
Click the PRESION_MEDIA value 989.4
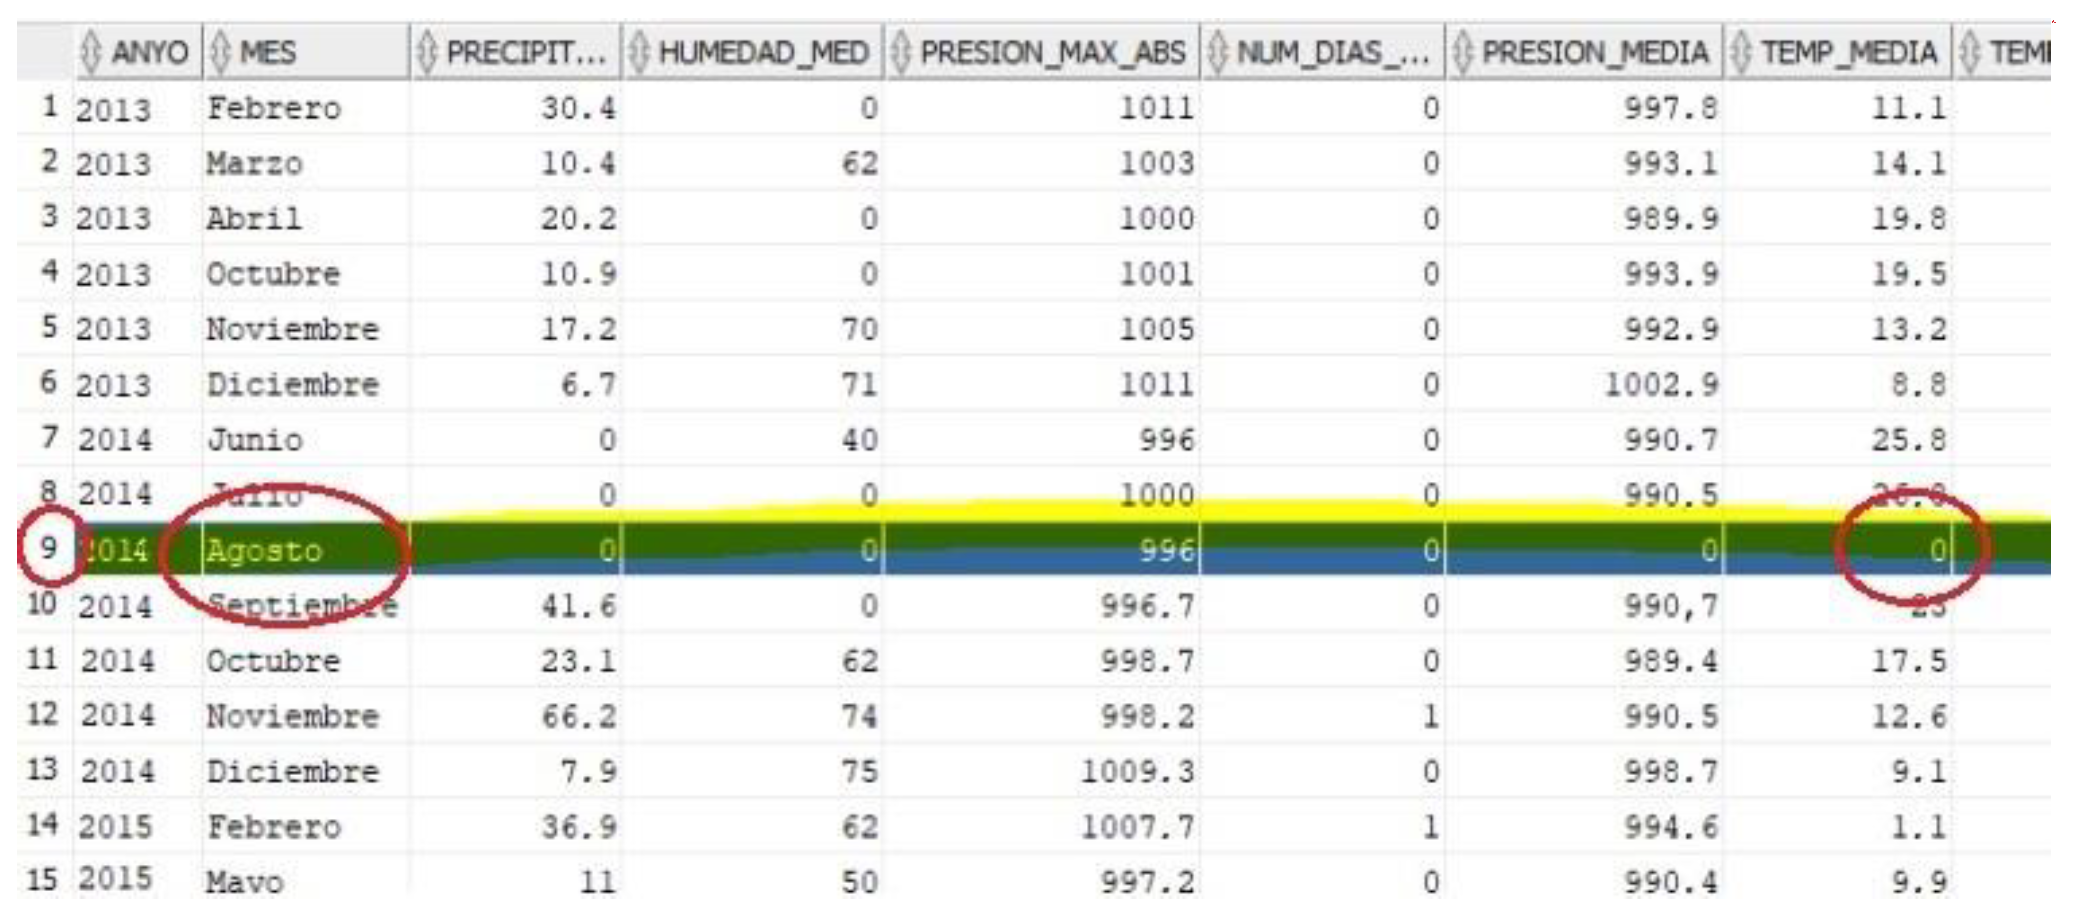coord(1671,661)
